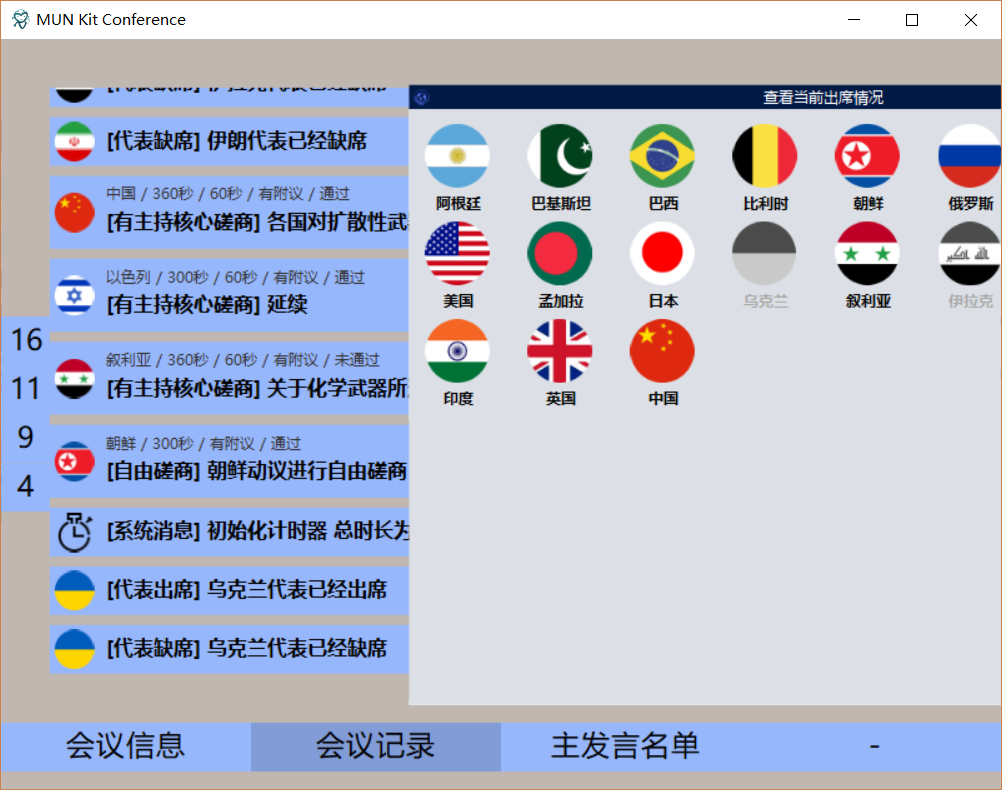Toggle Iraq's attendance status flag
The height and width of the screenshot is (790, 1002).
[x=969, y=252]
